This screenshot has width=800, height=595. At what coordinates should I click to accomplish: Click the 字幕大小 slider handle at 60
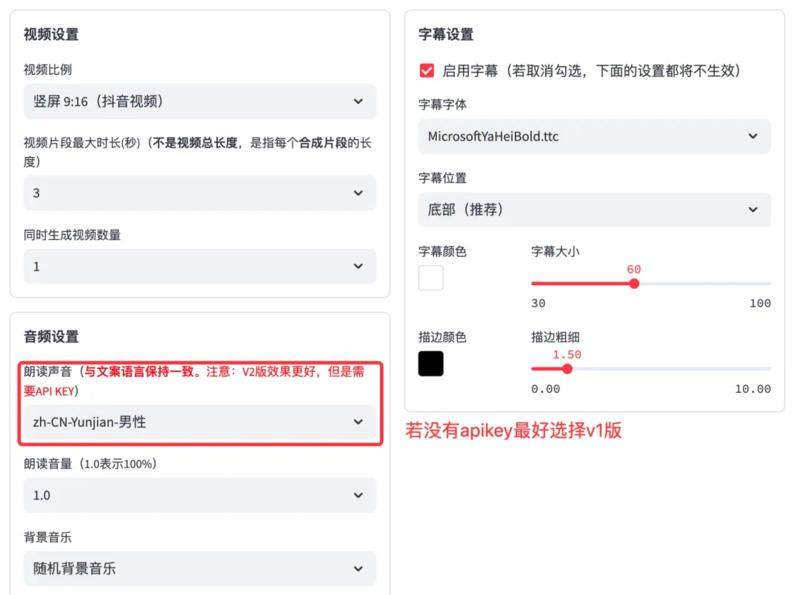tap(634, 284)
